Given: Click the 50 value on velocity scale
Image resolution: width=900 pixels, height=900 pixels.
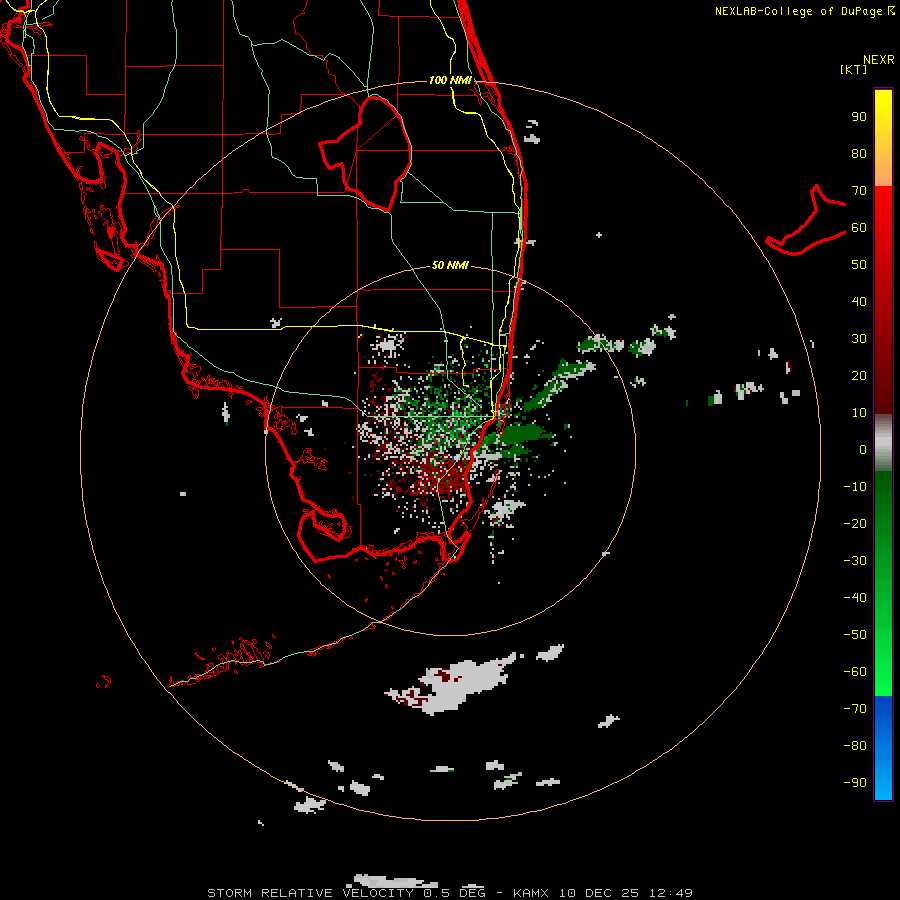Looking at the screenshot, I should pos(859,265).
